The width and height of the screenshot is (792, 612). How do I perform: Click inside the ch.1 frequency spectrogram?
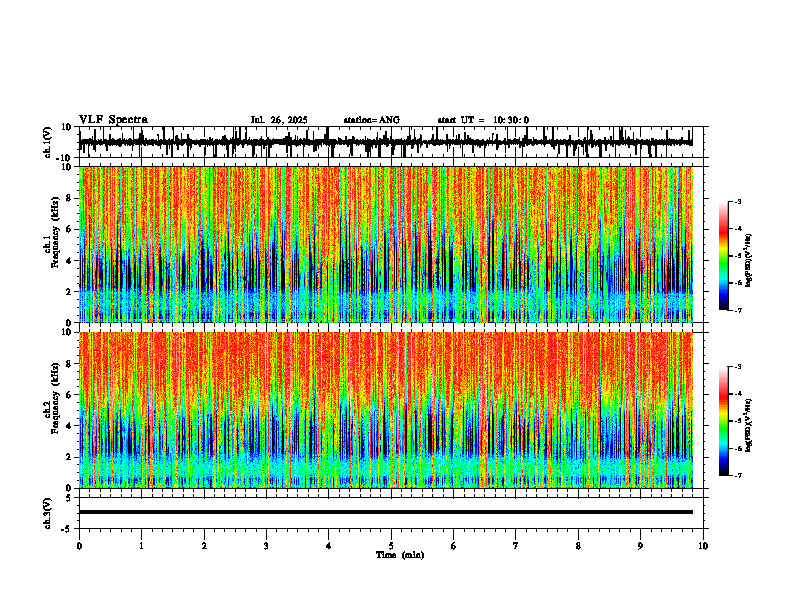coord(386,244)
